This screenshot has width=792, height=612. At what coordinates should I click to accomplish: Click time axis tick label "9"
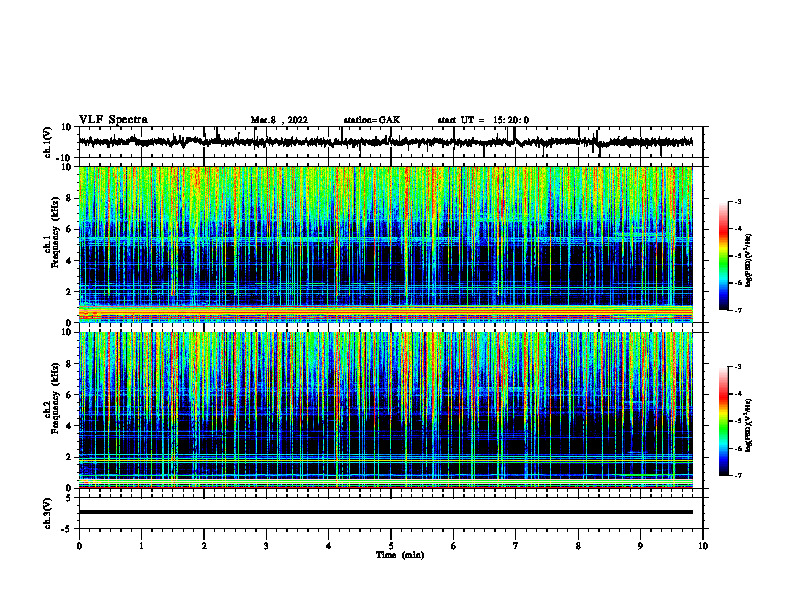(640, 546)
